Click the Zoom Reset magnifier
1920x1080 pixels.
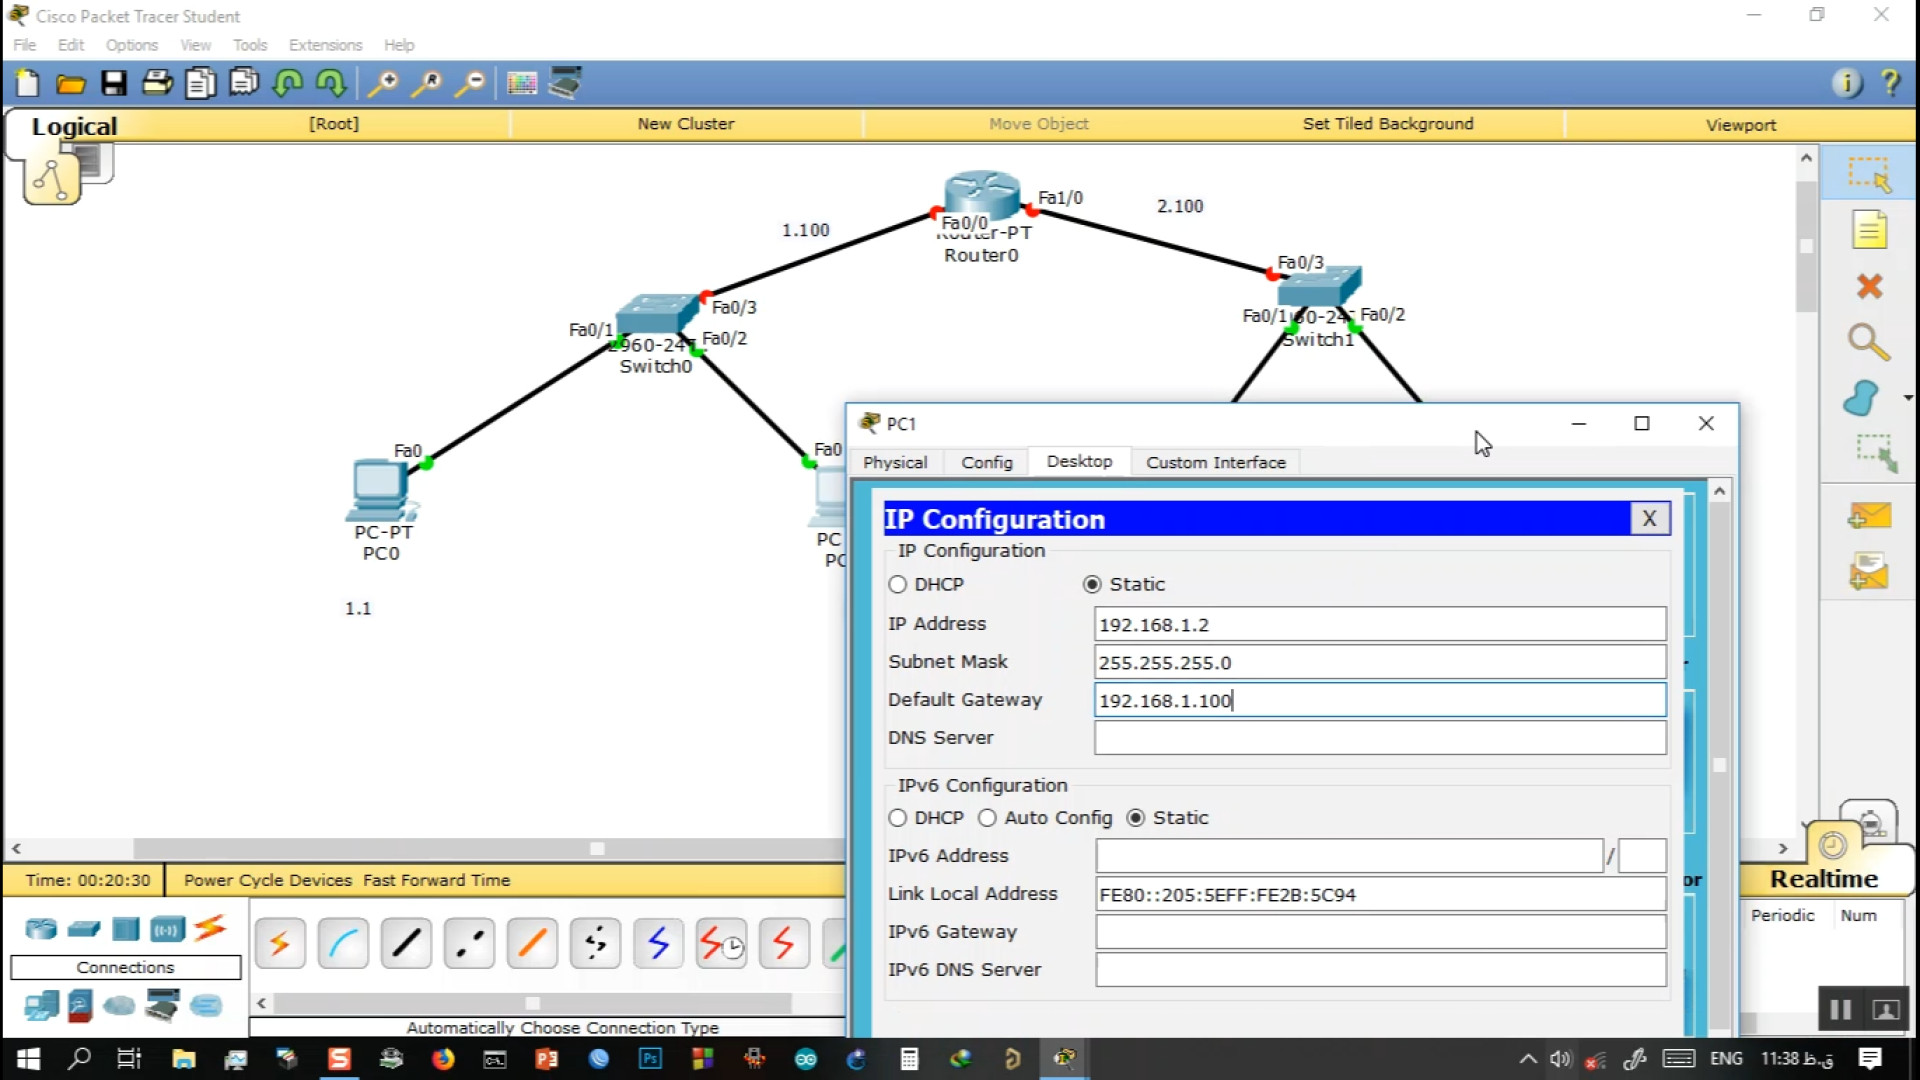pyautogui.click(x=426, y=83)
